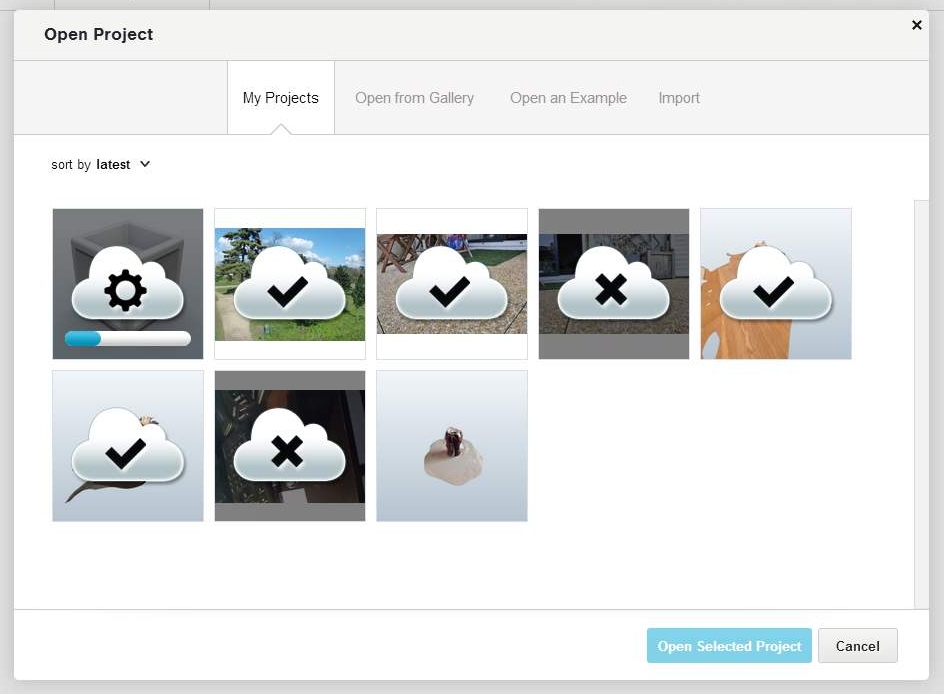The height and width of the screenshot is (694, 944).
Task: Click the progress bar on processing project
Action: tap(128, 339)
